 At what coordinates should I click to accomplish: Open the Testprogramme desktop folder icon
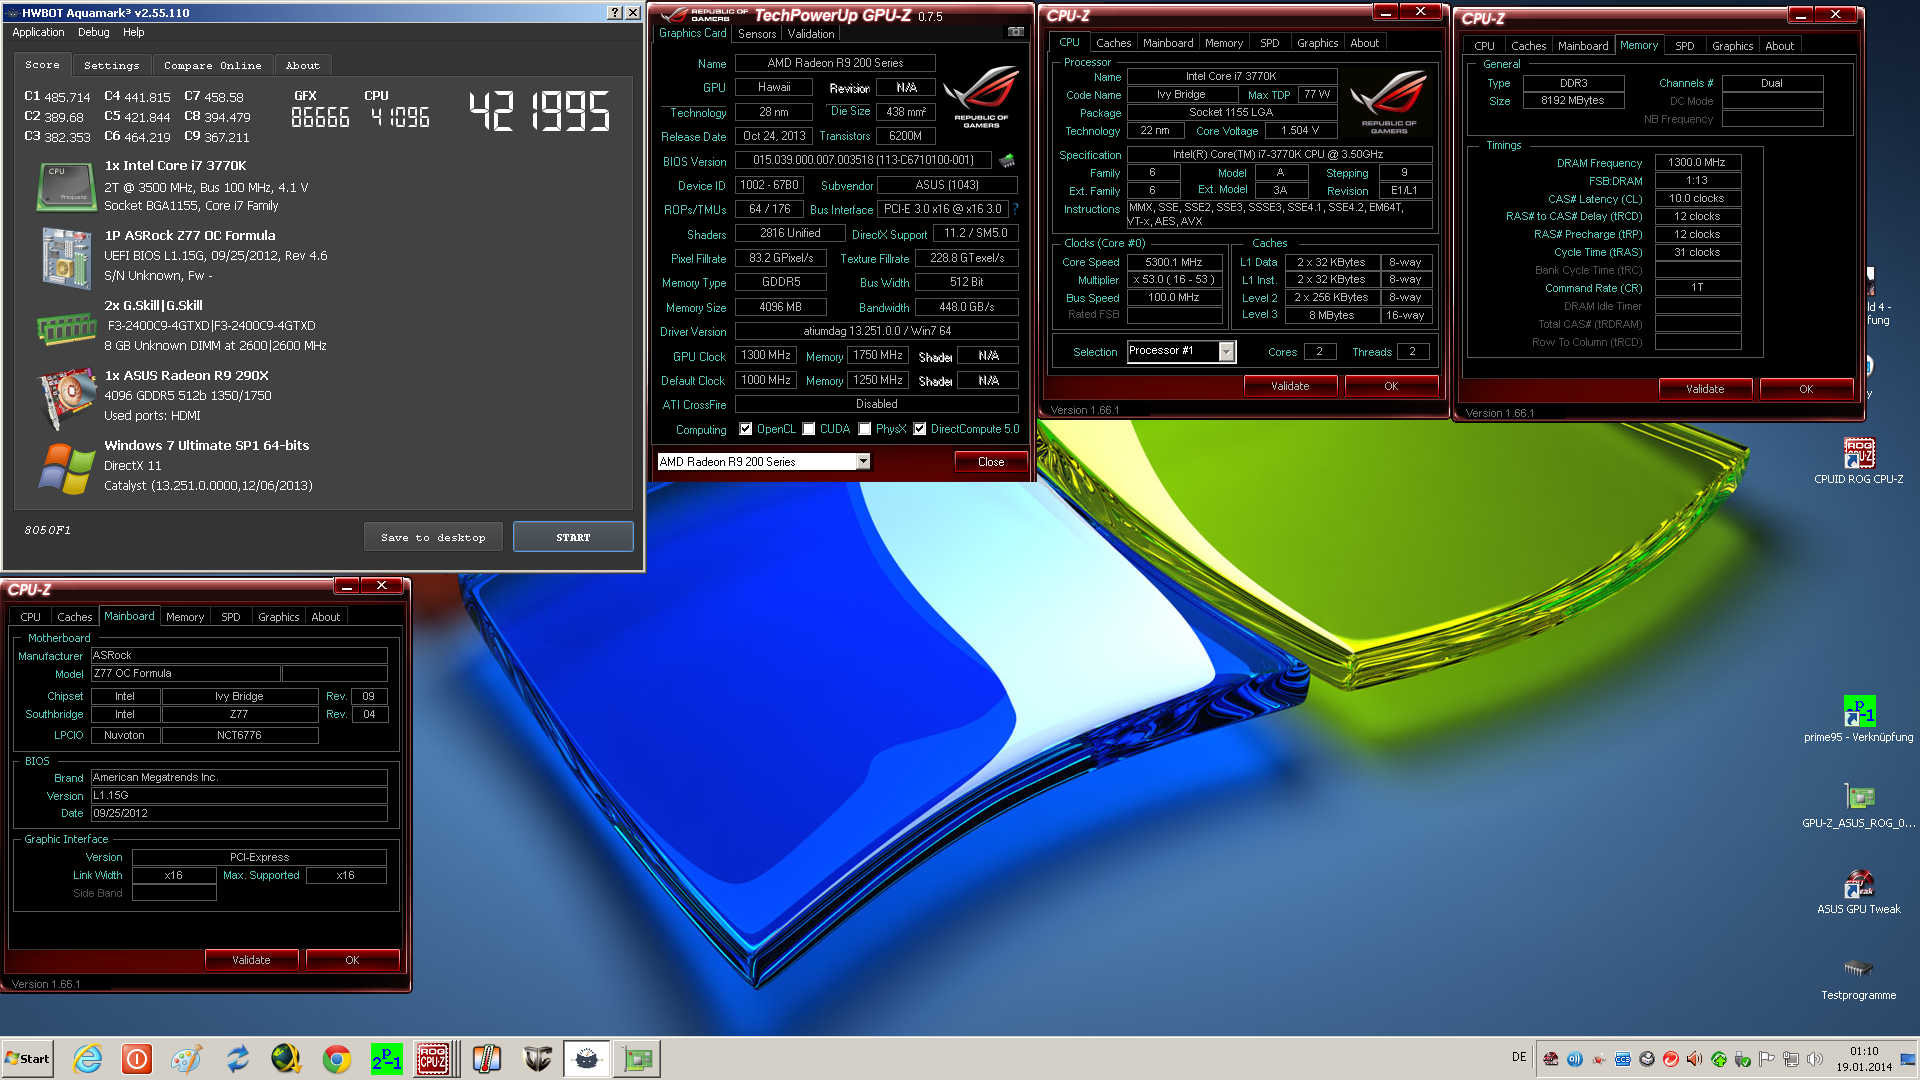(x=1858, y=977)
